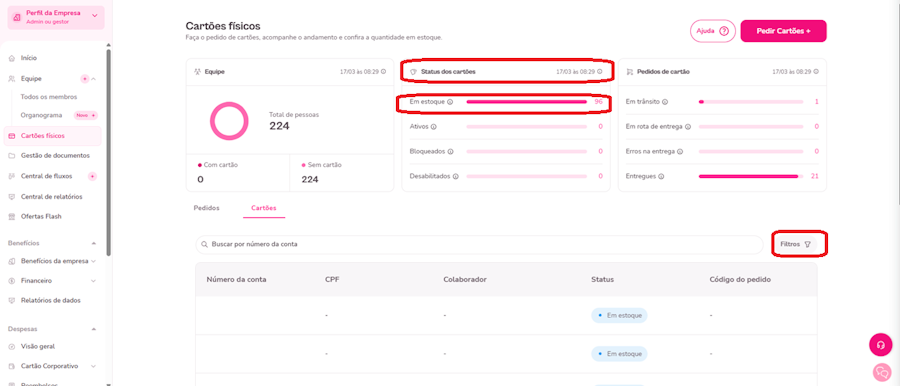Image resolution: width=900 pixels, height=386 pixels.
Task: Click info icon next to Erros na entrega
Action: tap(680, 152)
